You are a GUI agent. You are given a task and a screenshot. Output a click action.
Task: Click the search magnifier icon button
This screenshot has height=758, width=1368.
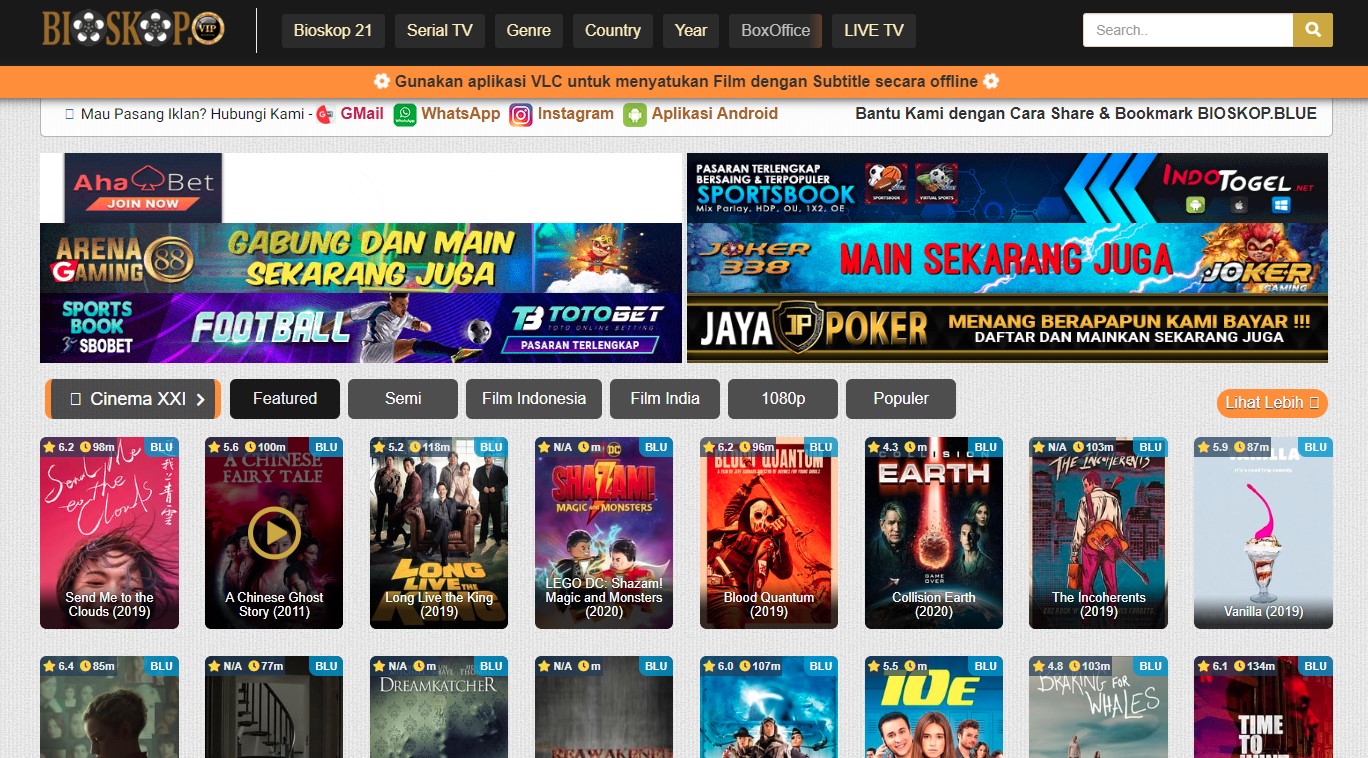1313,30
